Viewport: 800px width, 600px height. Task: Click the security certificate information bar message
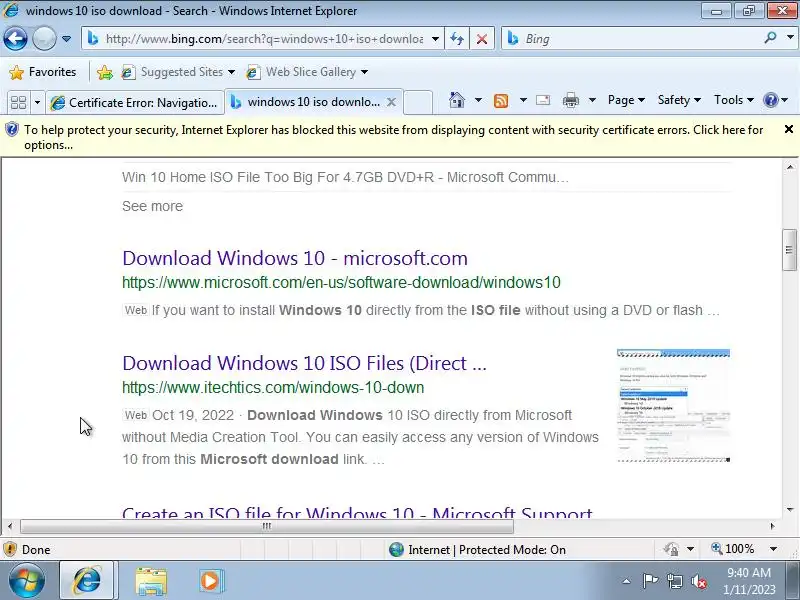[x=393, y=137]
